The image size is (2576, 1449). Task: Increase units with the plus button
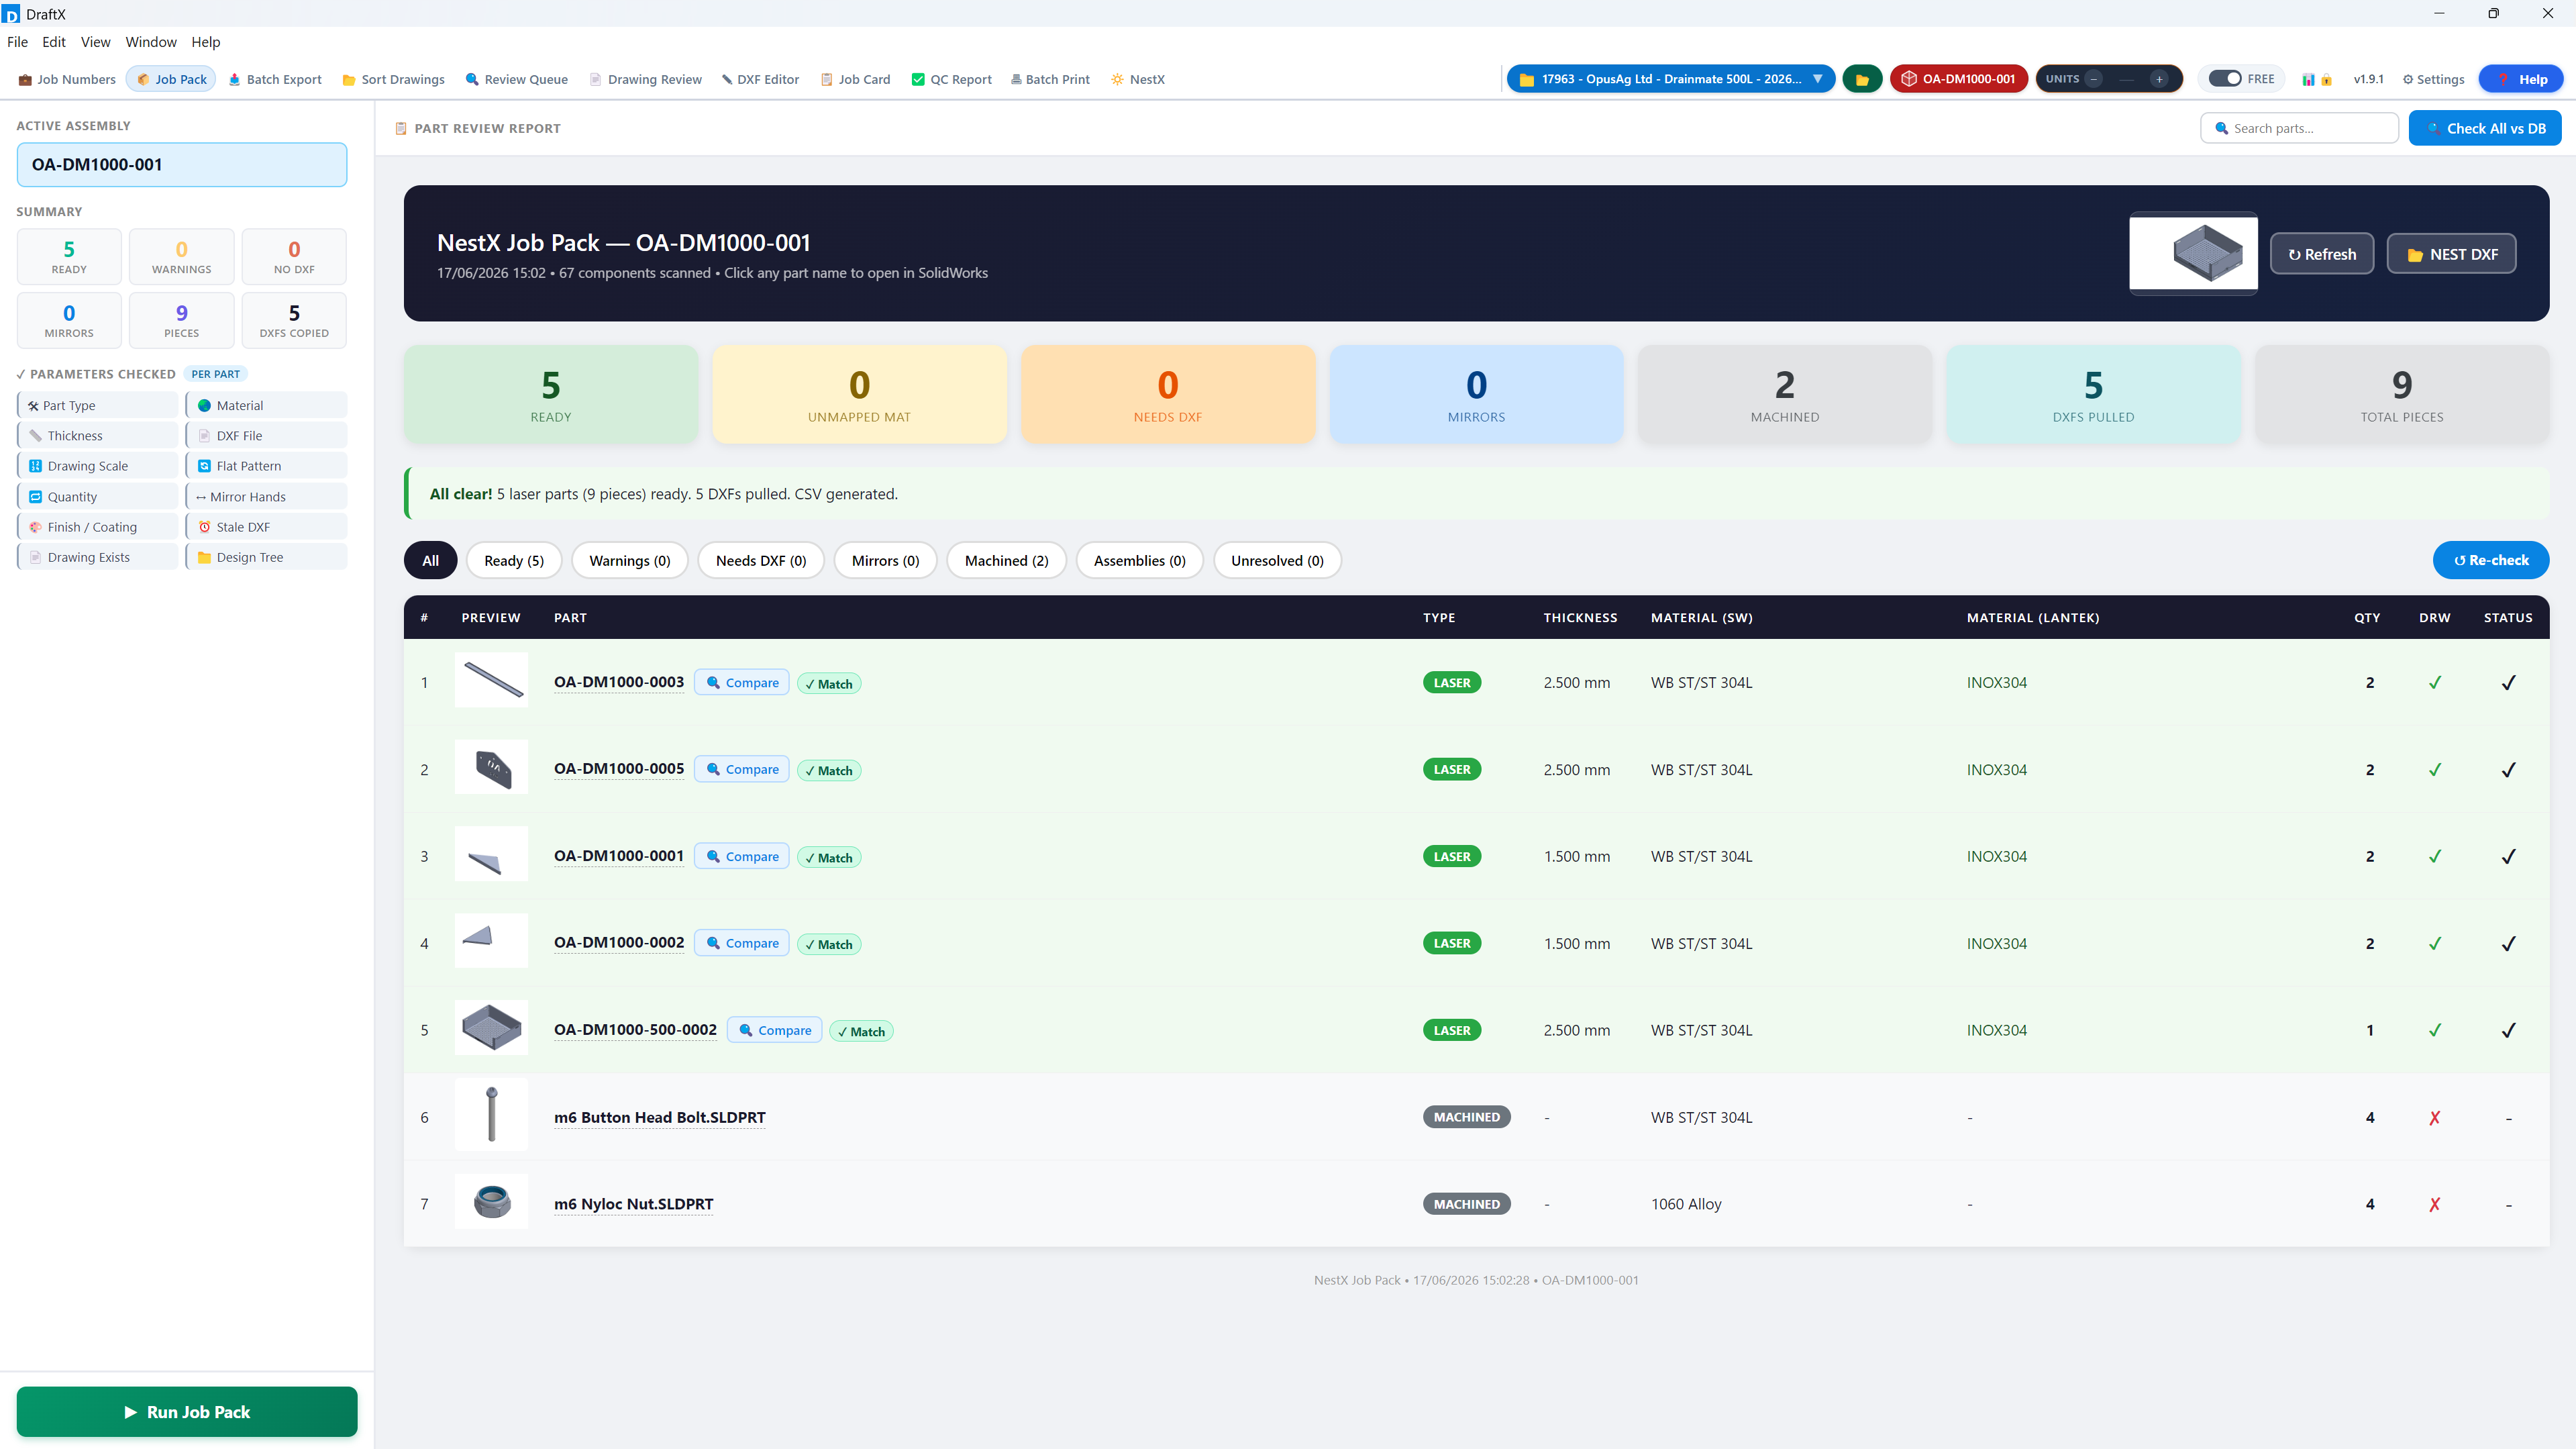click(x=2159, y=79)
